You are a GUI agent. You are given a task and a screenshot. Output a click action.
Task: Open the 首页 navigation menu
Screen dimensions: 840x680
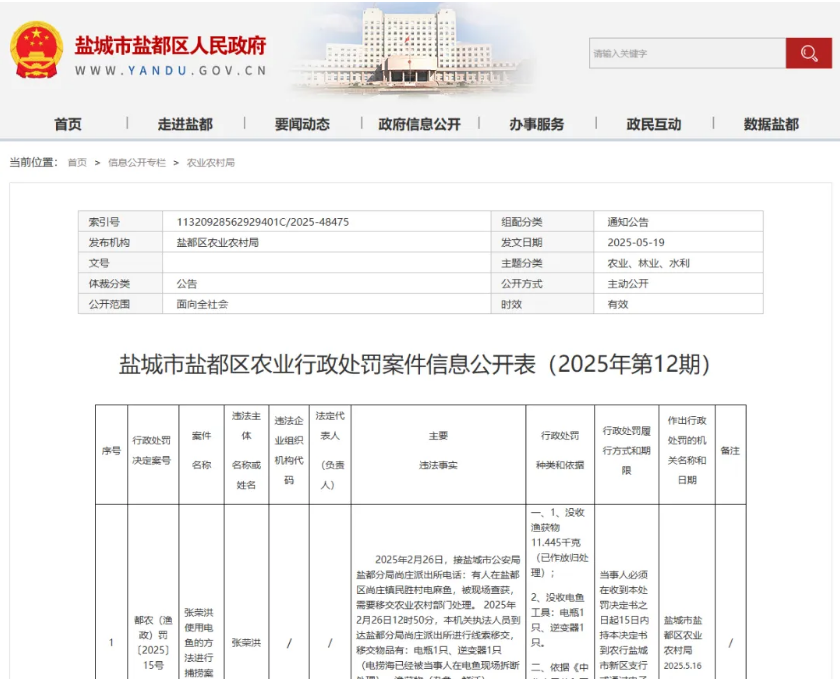coord(68,124)
